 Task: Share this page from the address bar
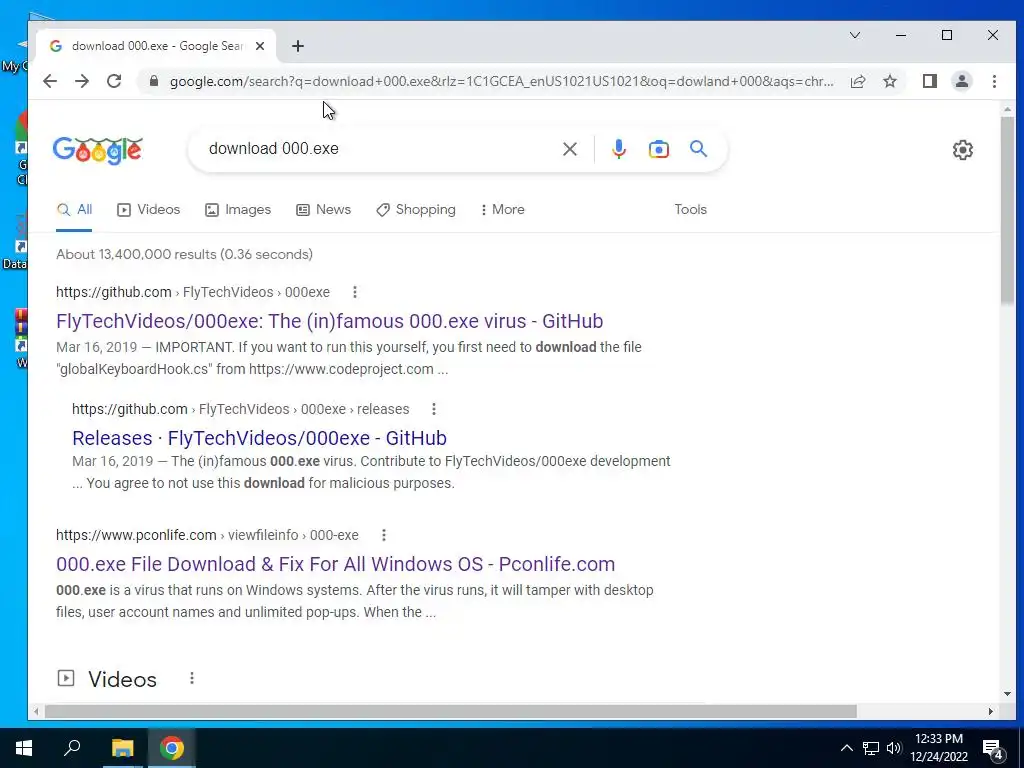click(857, 81)
